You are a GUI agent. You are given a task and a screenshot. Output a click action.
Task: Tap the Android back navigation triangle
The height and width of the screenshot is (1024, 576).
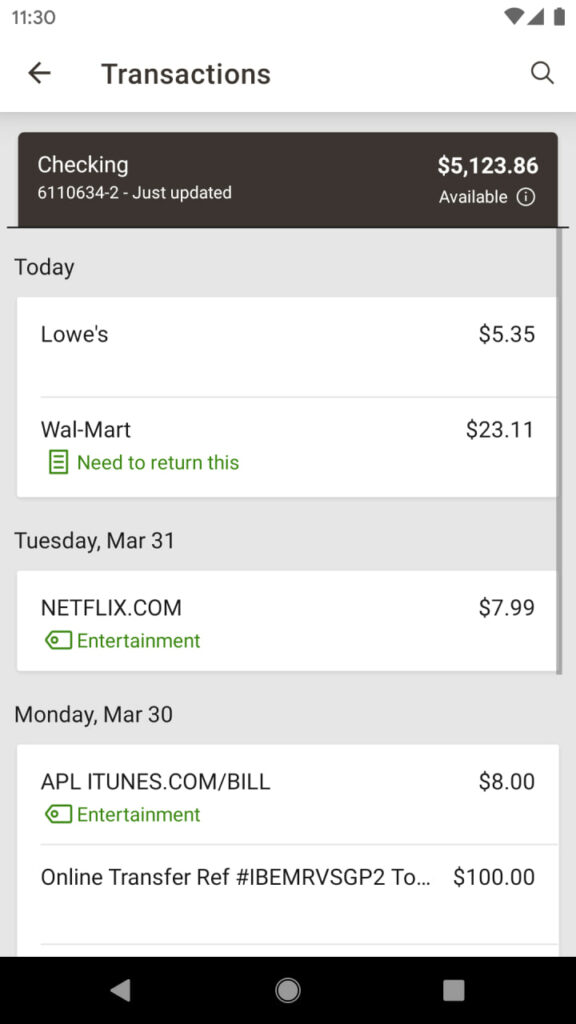click(x=120, y=990)
